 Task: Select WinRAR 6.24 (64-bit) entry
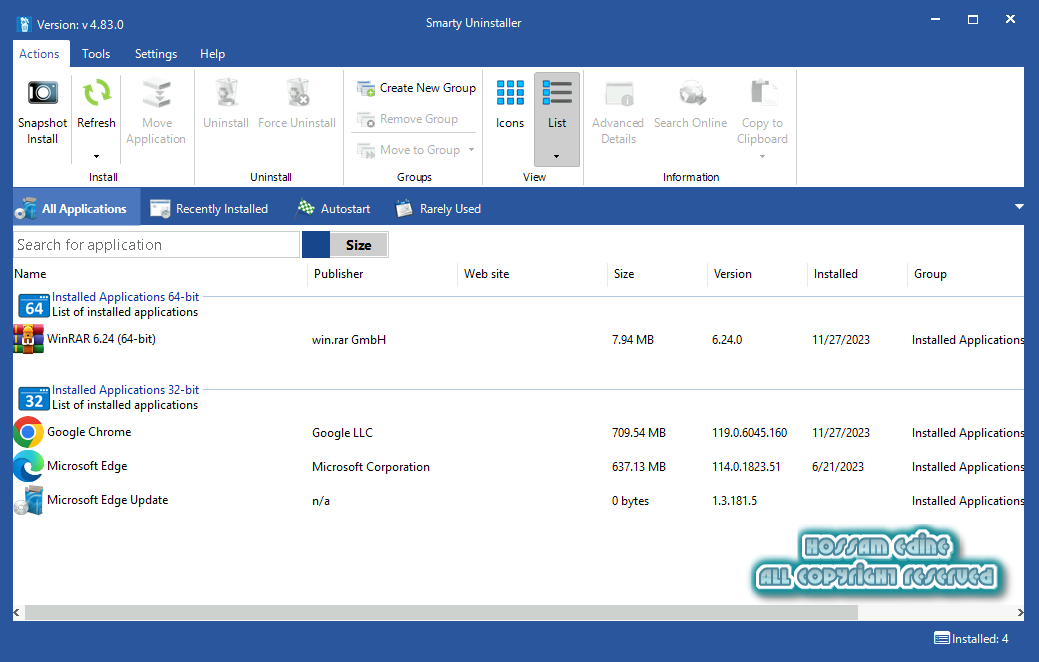(x=101, y=339)
